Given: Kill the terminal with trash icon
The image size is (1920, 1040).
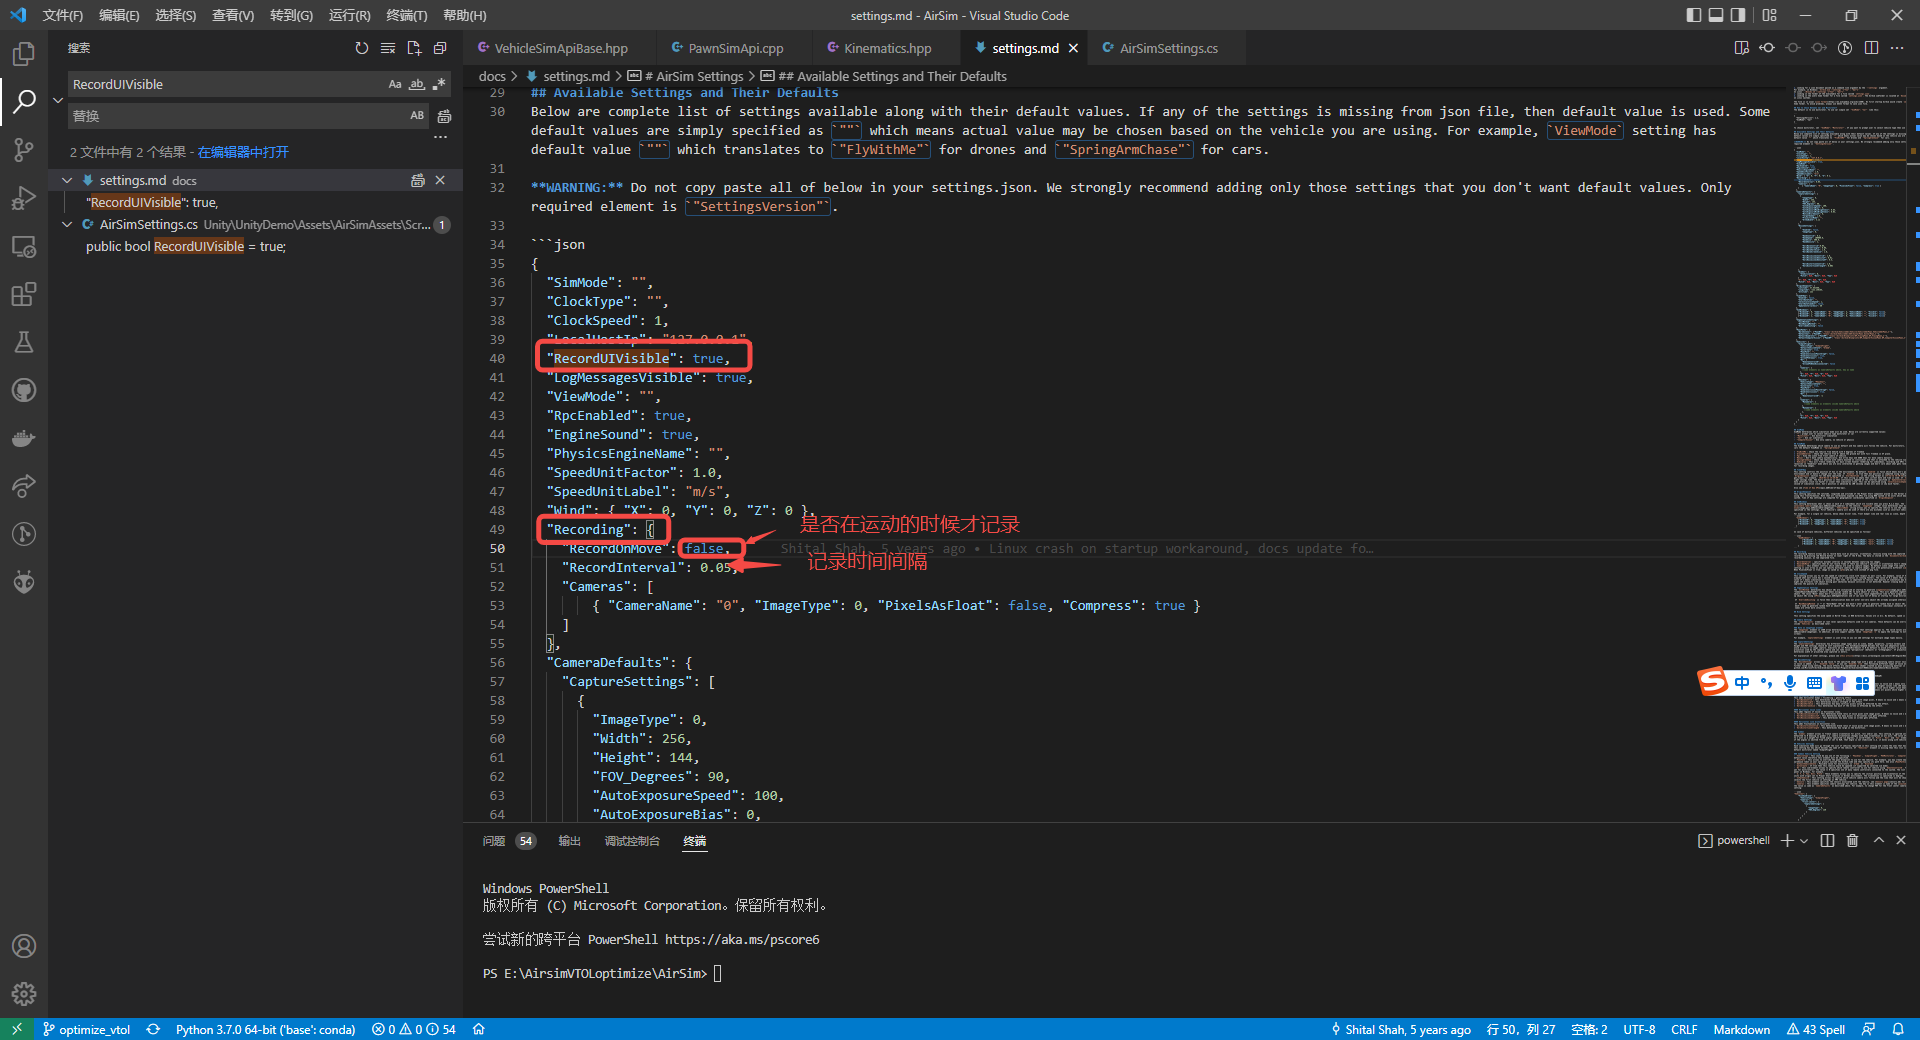Looking at the screenshot, I should tap(1852, 841).
